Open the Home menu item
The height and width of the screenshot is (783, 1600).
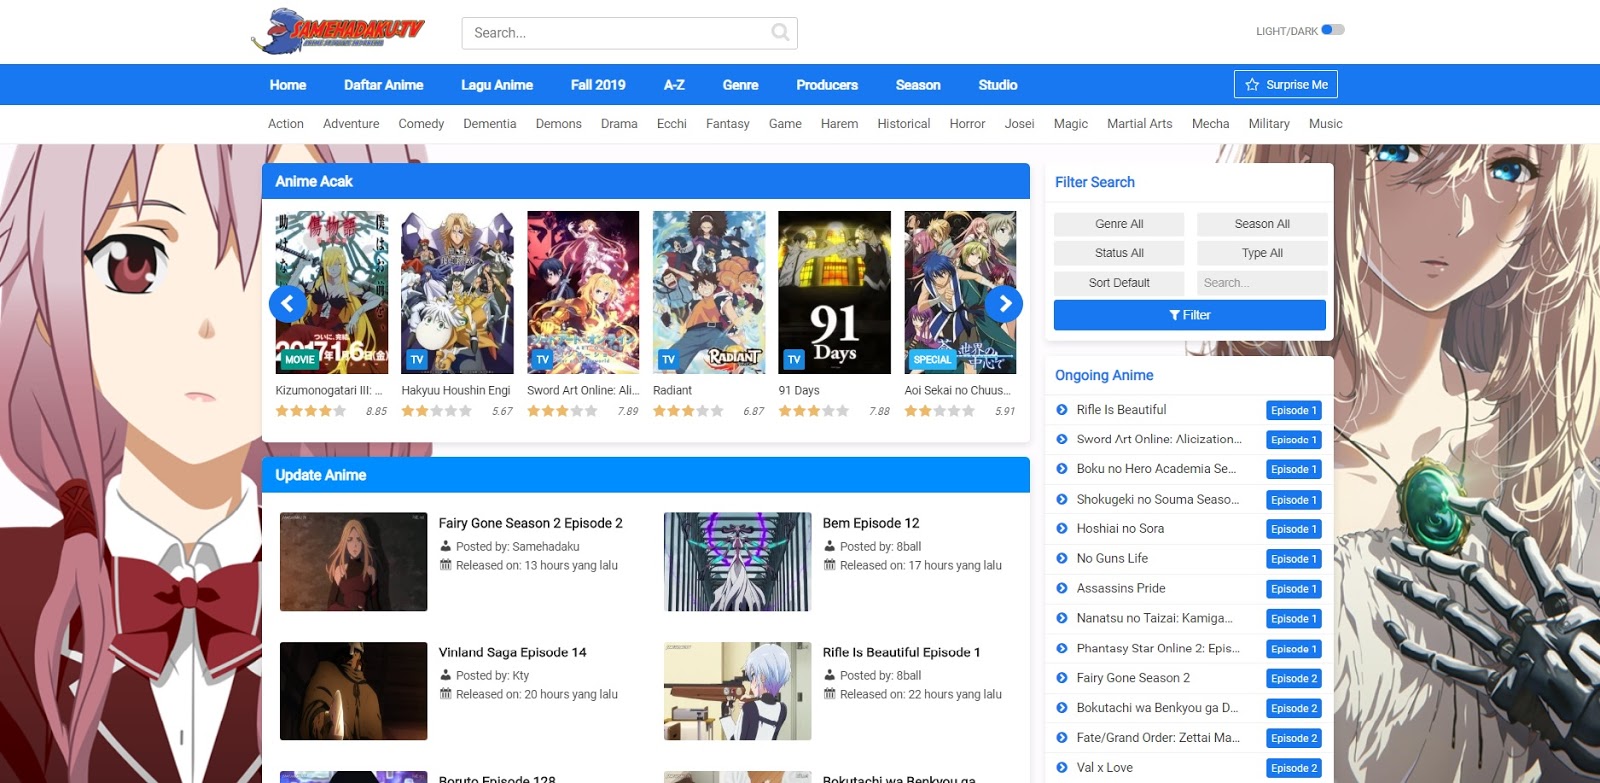tap(288, 85)
